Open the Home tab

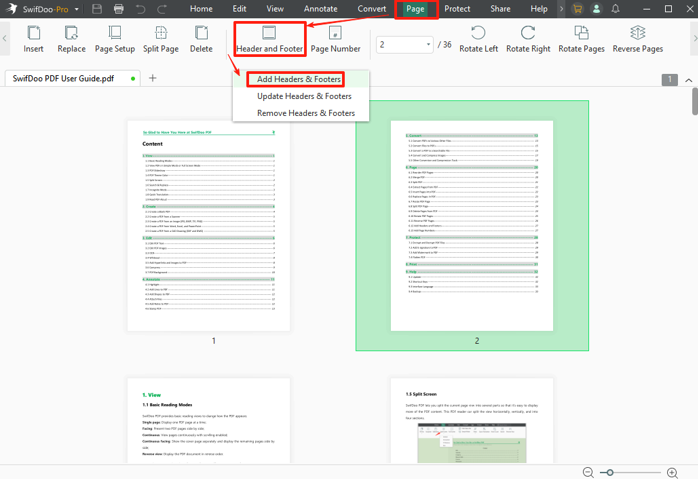coord(201,9)
